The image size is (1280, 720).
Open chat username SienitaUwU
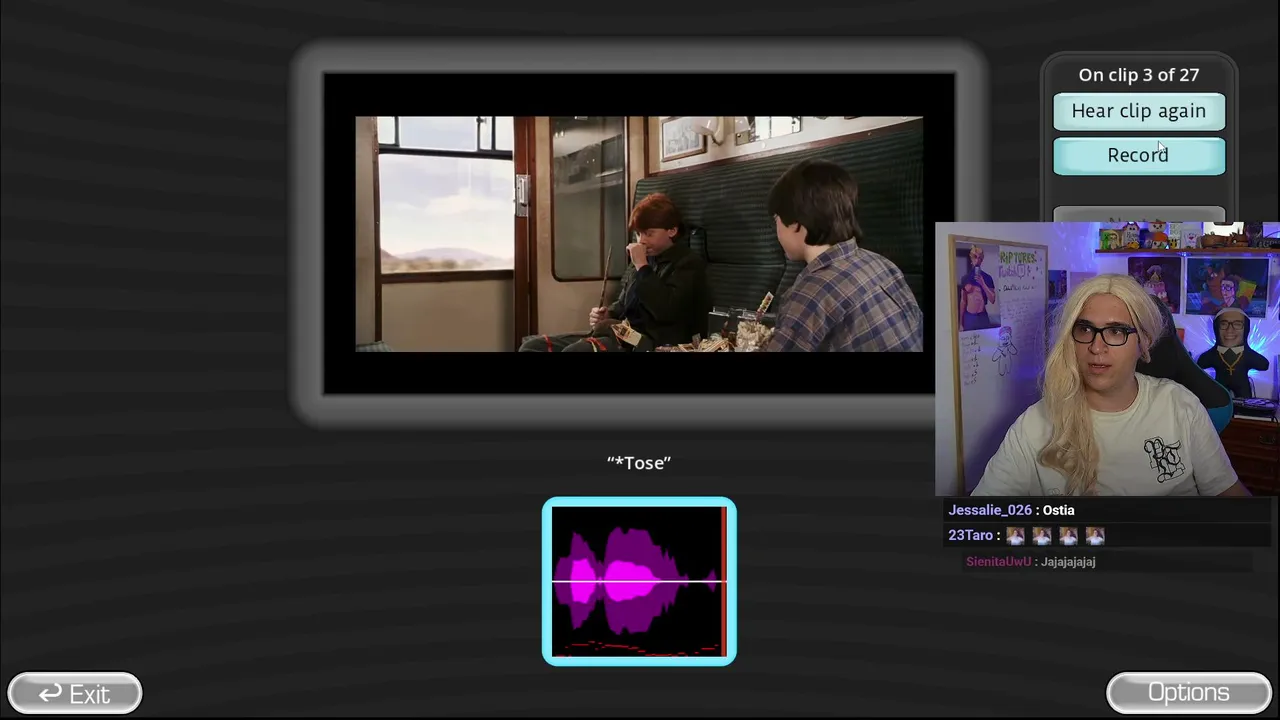[x=998, y=562]
